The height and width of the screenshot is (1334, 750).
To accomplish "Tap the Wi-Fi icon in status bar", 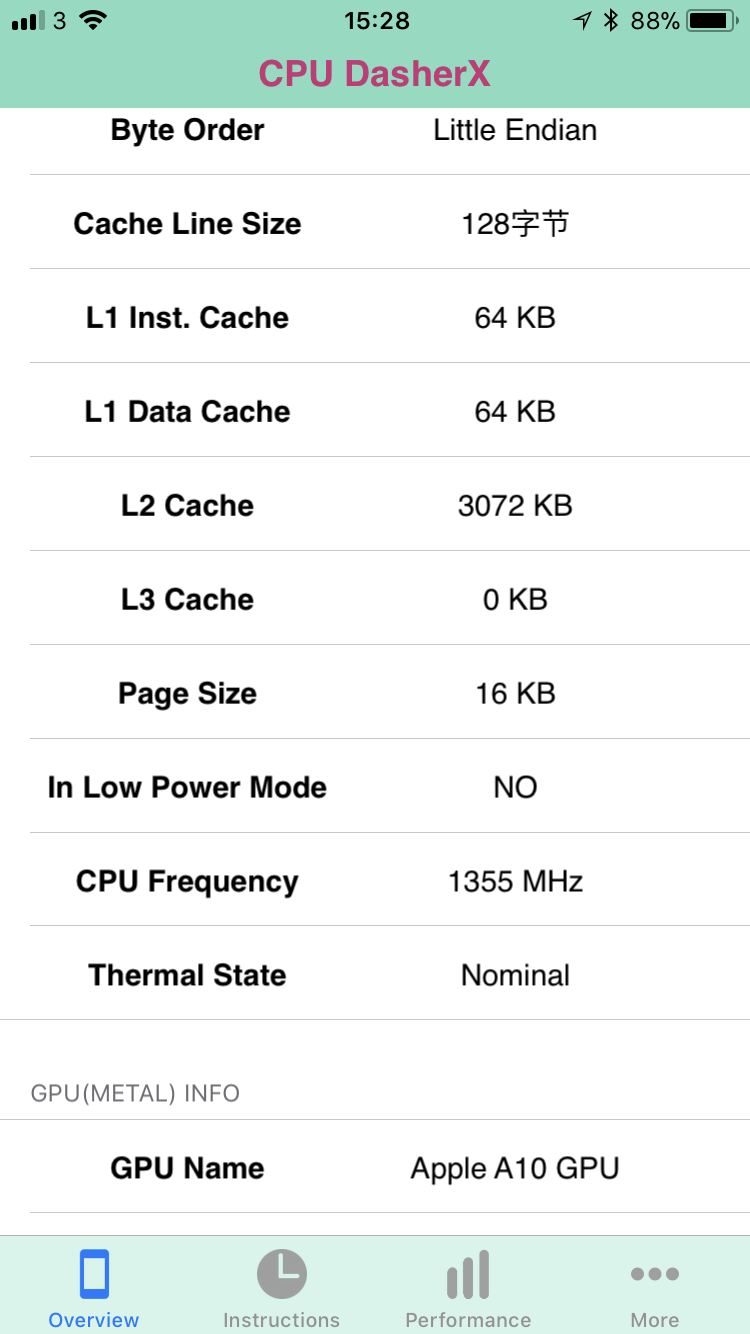I will click(93, 20).
